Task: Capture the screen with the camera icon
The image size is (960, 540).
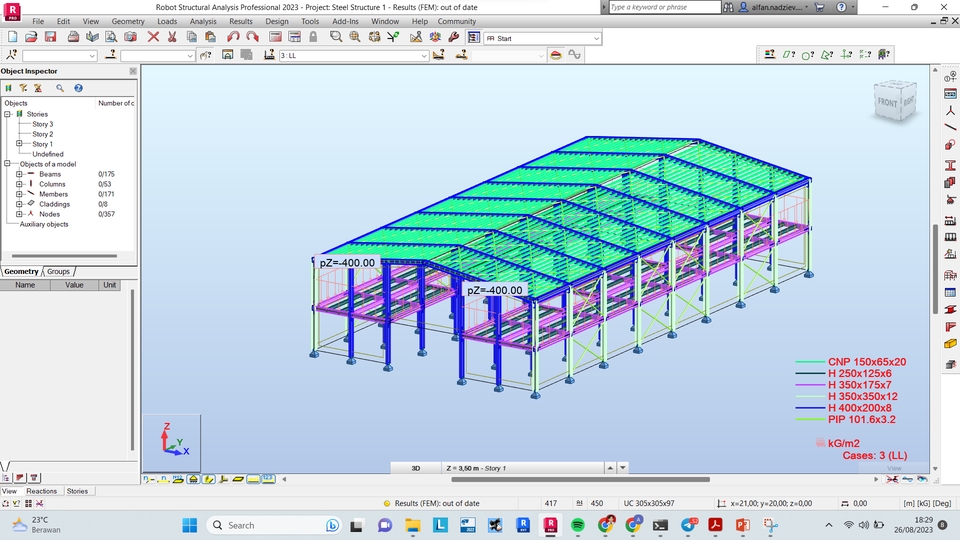Action: [130, 37]
